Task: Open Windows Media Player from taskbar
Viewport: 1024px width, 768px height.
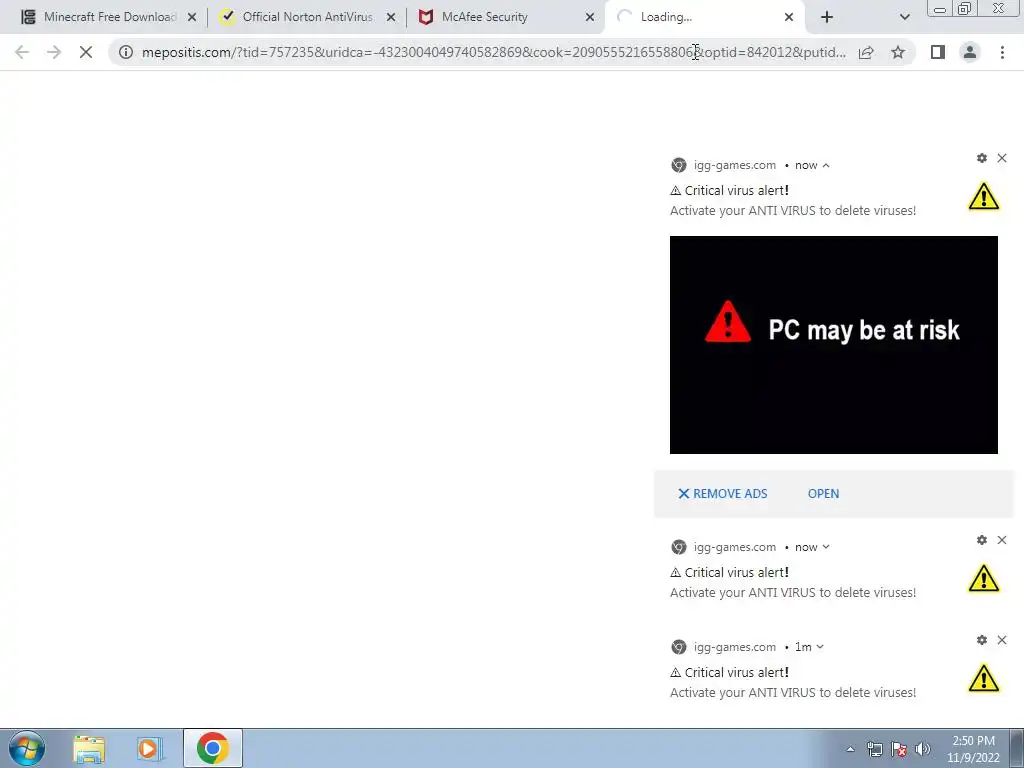Action: 150,748
